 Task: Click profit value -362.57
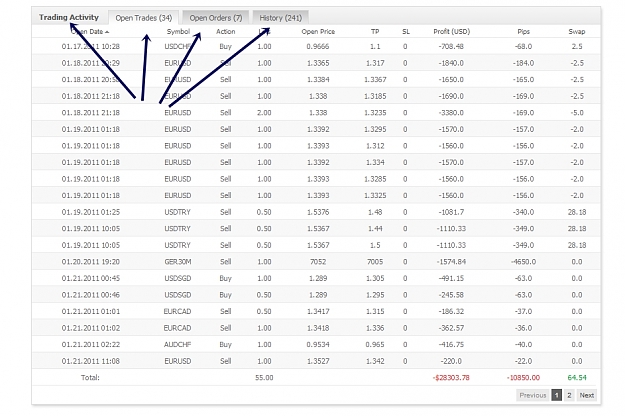pyautogui.click(x=451, y=328)
